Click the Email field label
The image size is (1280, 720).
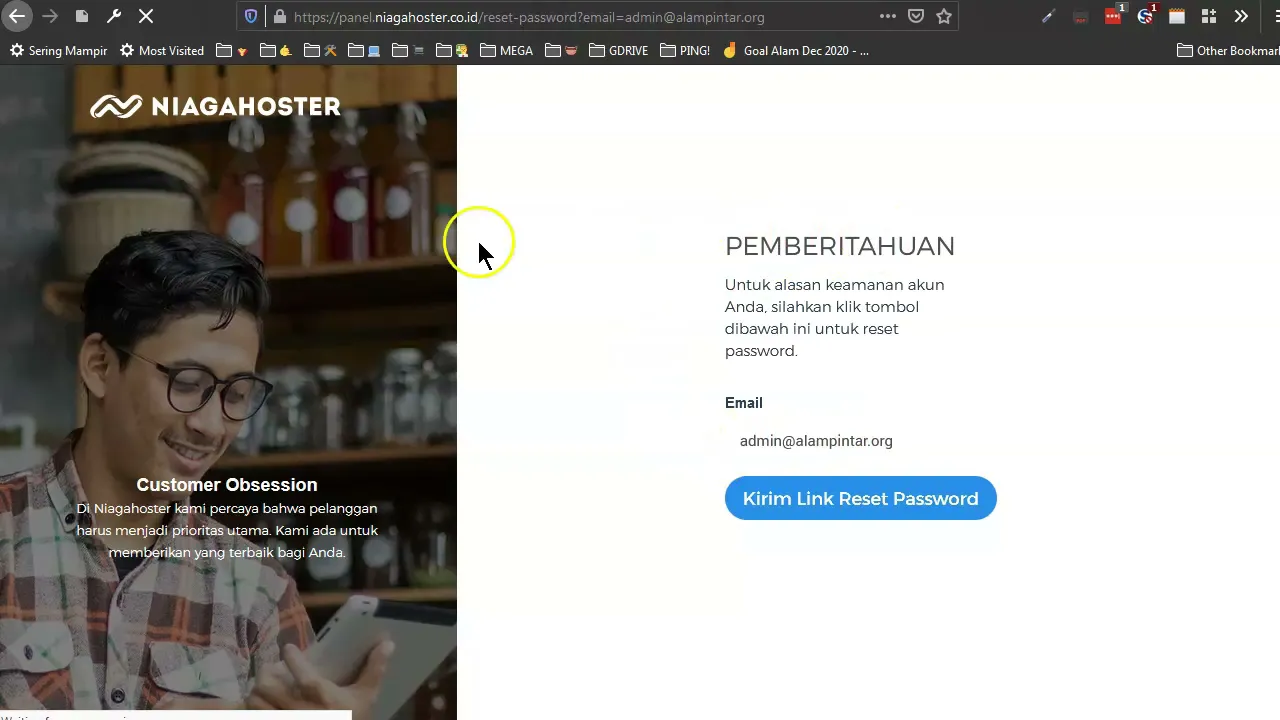(x=744, y=403)
